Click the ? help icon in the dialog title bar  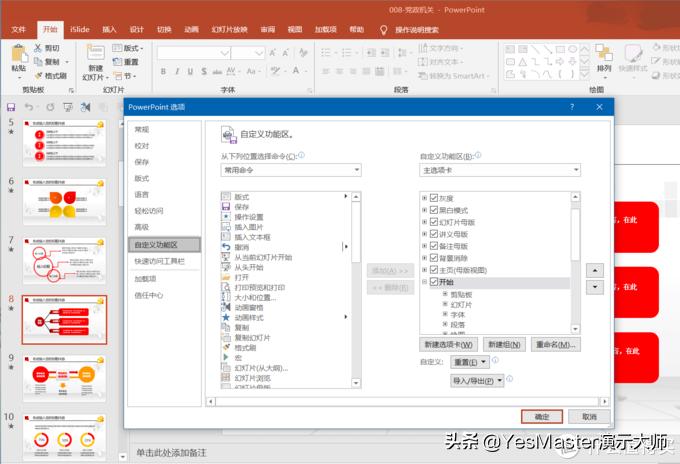click(x=572, y=107)
